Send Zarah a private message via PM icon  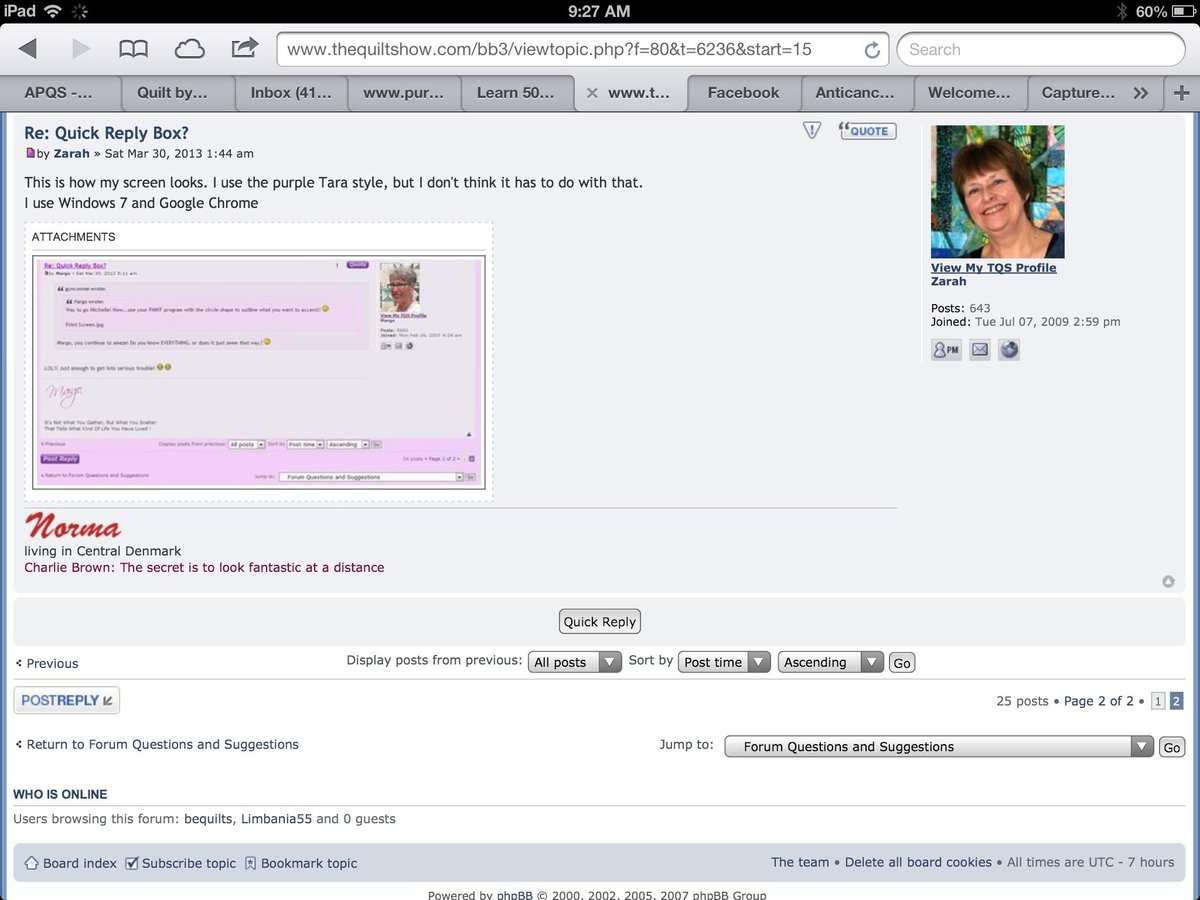(x=945, y=350)
